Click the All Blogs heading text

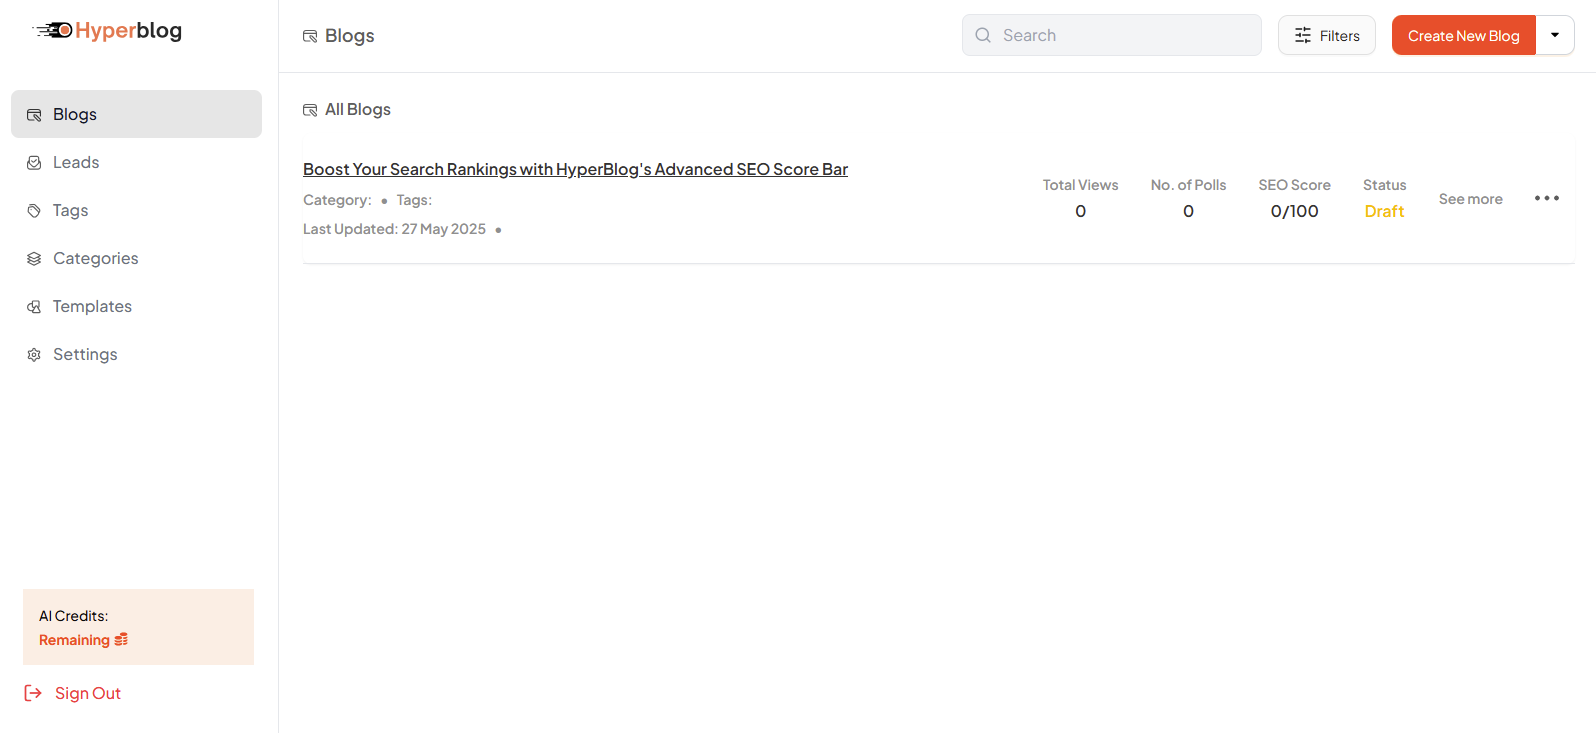pyautogui.click(x=358, y=109)
